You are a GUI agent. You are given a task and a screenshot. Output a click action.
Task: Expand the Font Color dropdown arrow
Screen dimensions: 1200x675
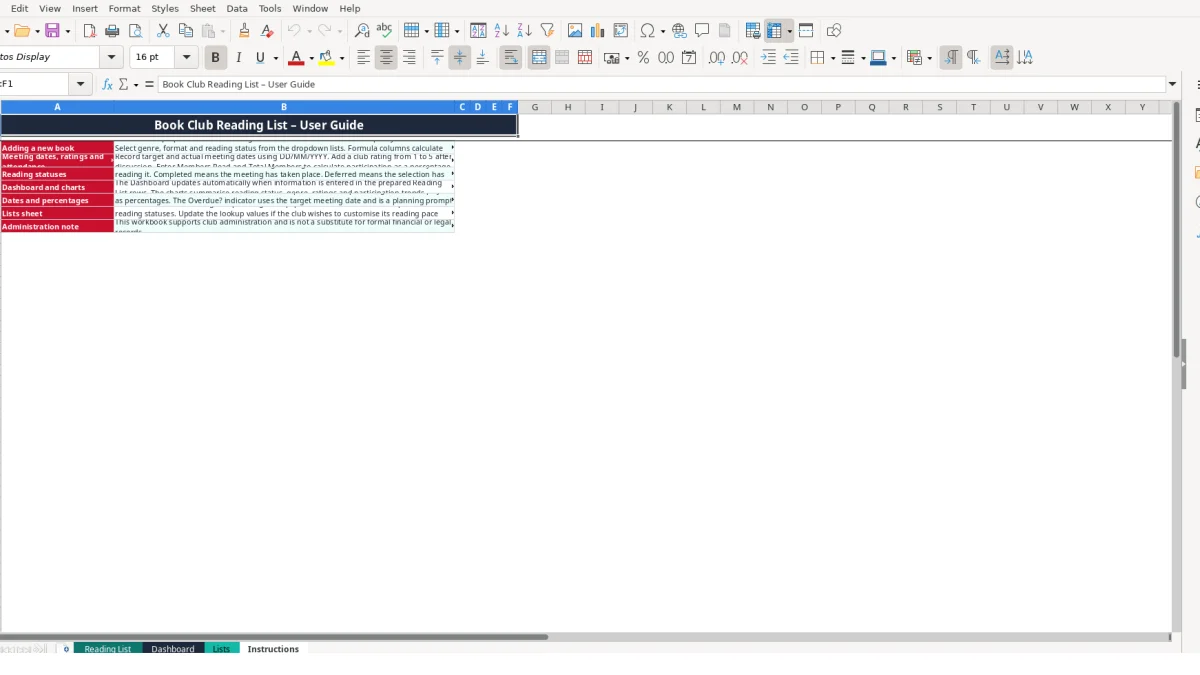pyautogui.click(x=311, y=58)
